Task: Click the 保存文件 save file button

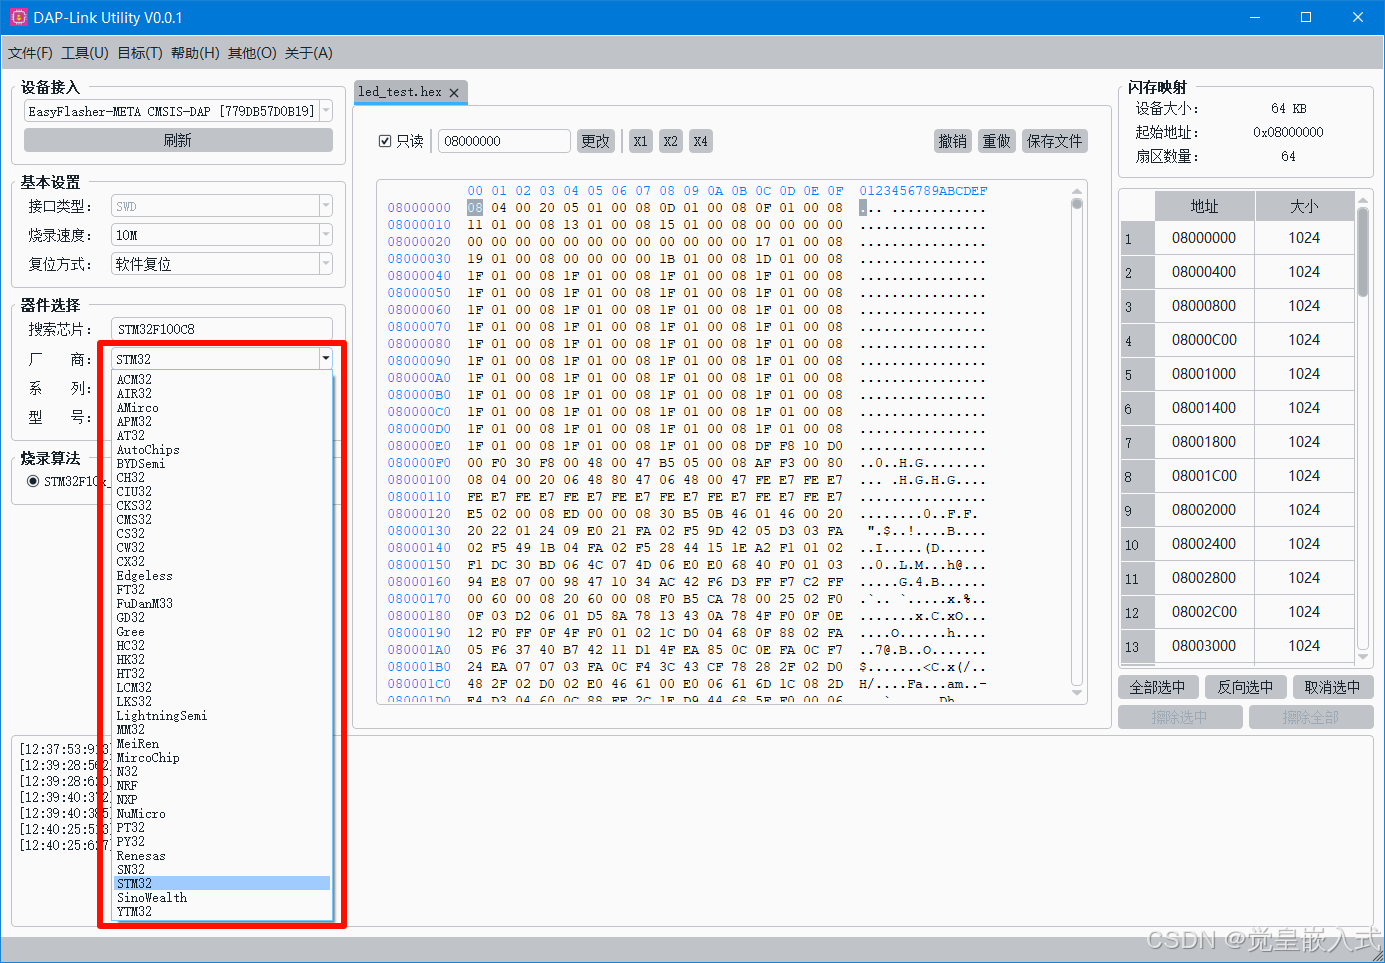Action: (1054, 141)
